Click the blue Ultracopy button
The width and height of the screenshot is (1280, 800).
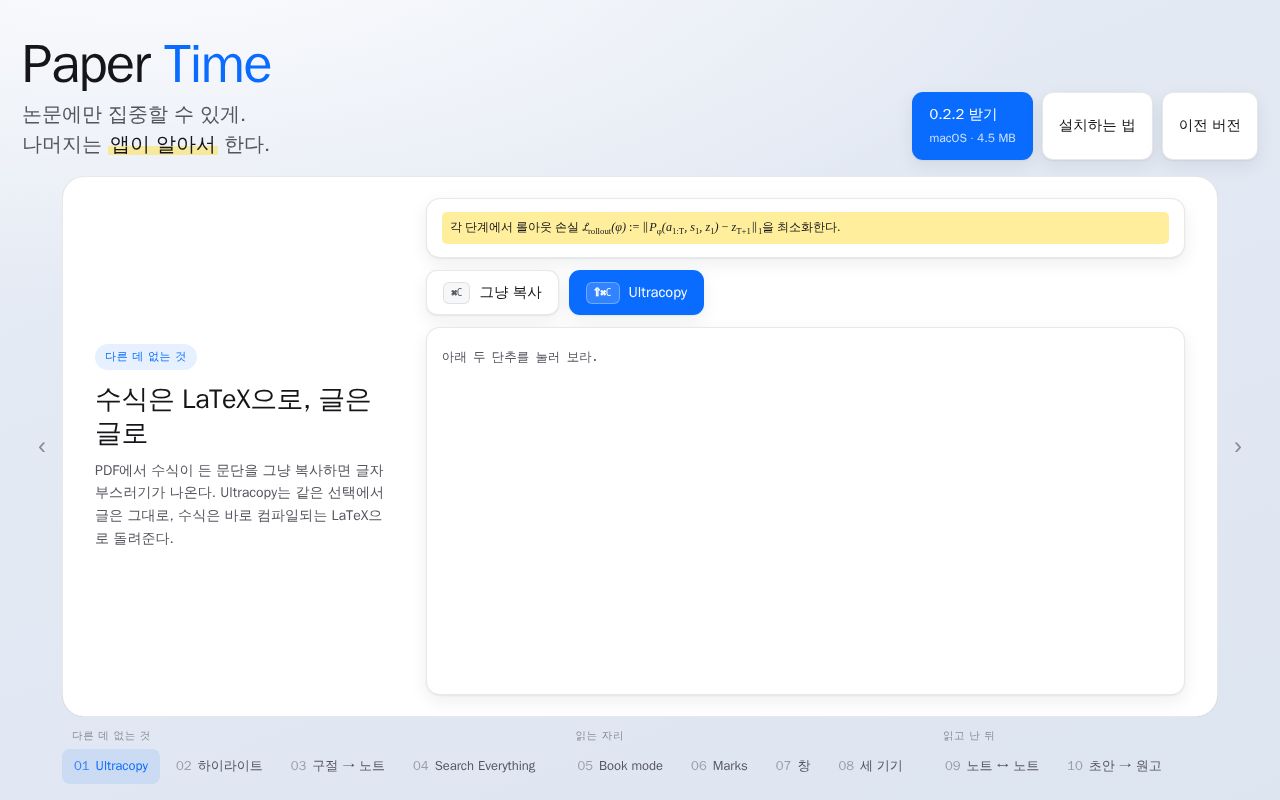tap(636, 293)
